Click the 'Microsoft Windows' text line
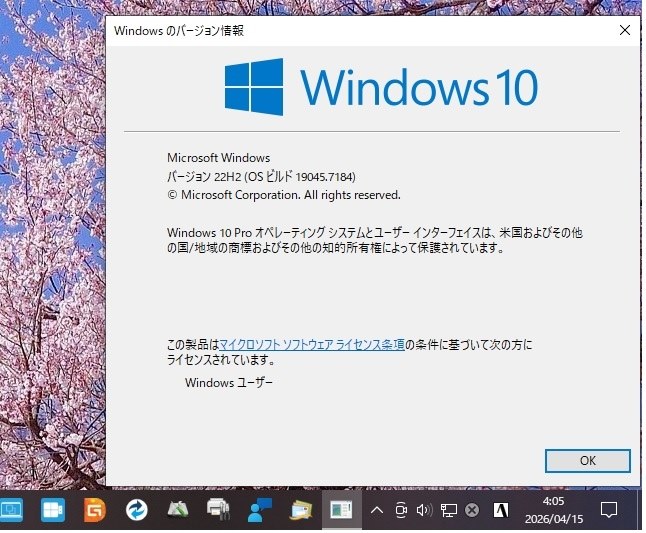This screenshot has height=533, width=646. pos(218,158)
